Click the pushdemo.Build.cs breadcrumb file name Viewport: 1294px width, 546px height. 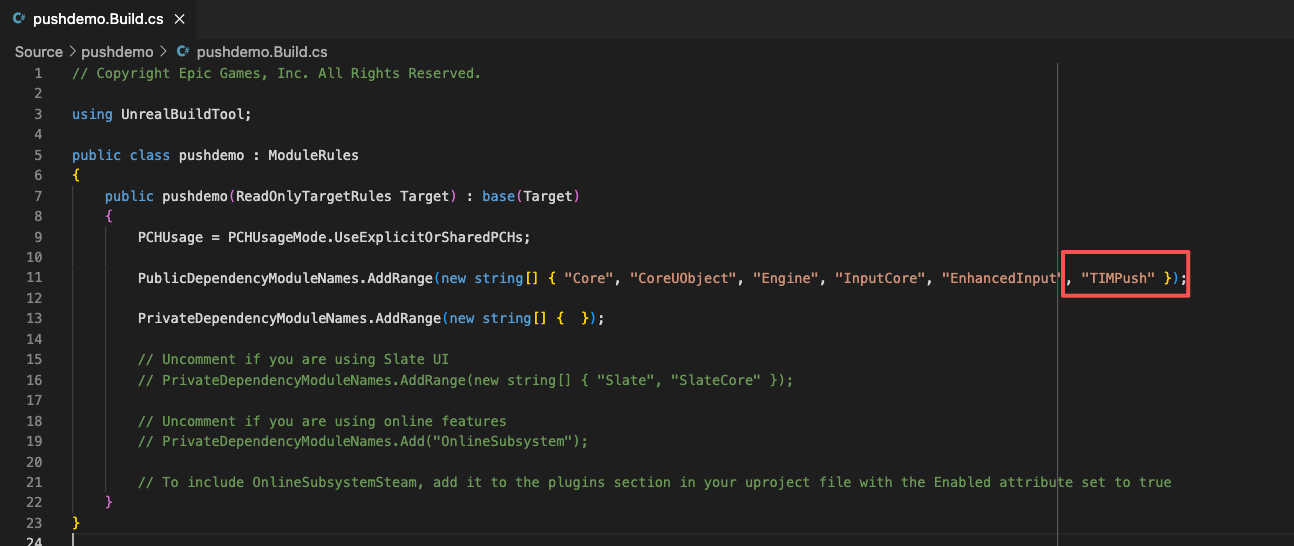pos(262,52)
